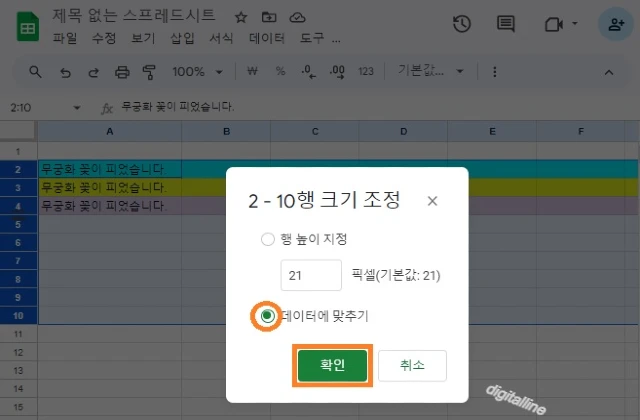This screenshot has height=420, width=640.
Task: Click the select-all corner box
Action: (x=18, y=131)
